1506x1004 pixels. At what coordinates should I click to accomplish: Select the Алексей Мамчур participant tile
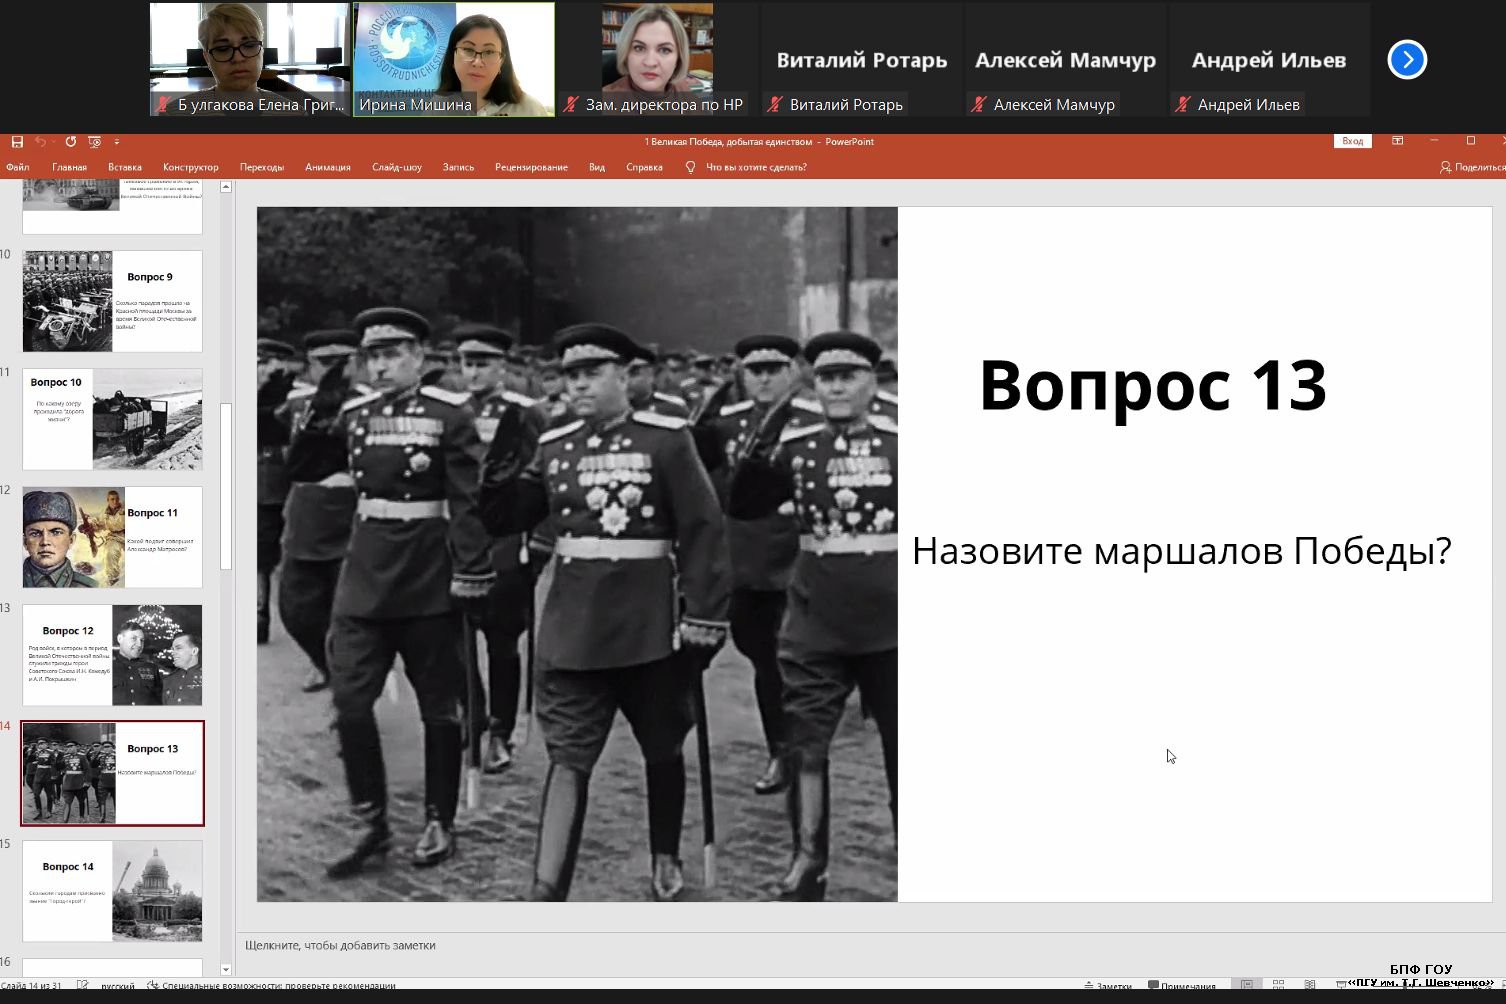click(x=1065, y=59)
